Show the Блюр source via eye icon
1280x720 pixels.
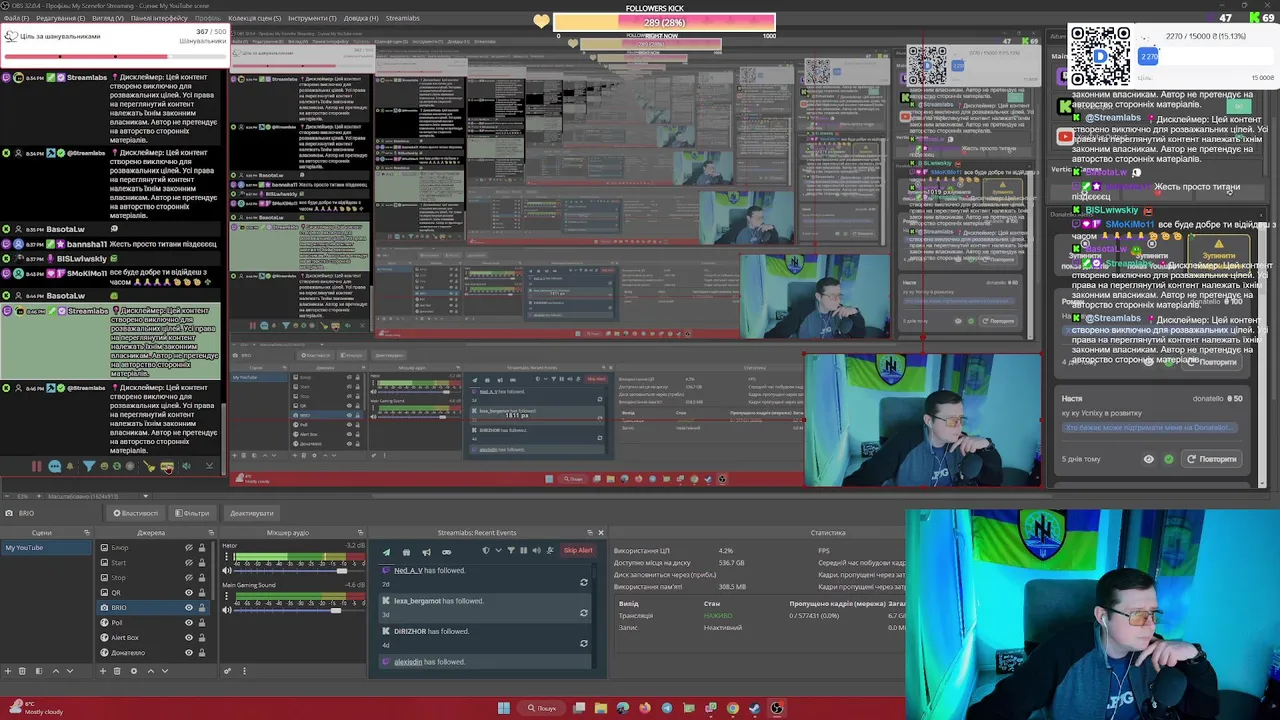click(x=189, y=548)
